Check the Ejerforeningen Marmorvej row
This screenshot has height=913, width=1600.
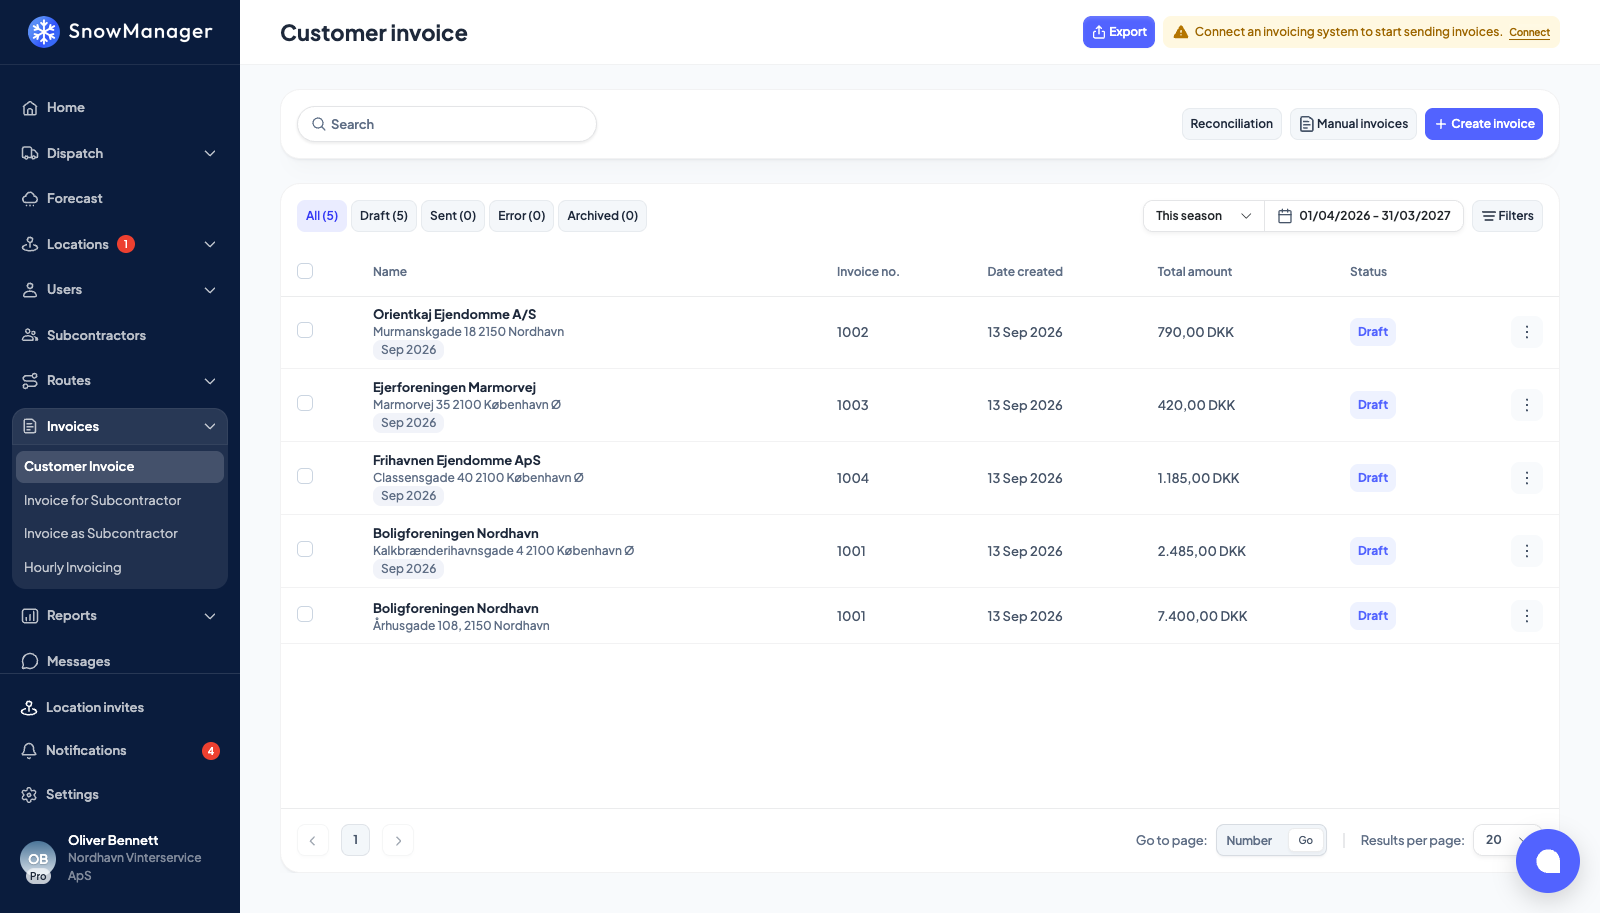click(x=305, y=403)
